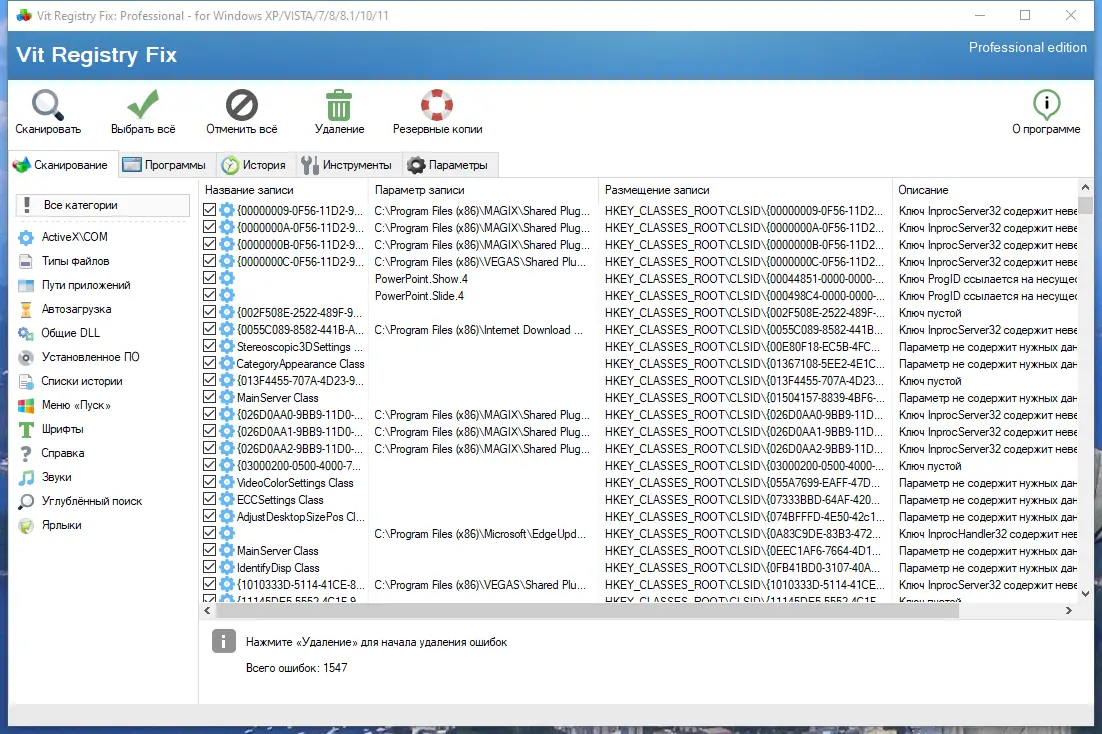1102x734 pixels.
Task: Click gear icon of CategoryAppearance Class row
Action: (226, 363)
